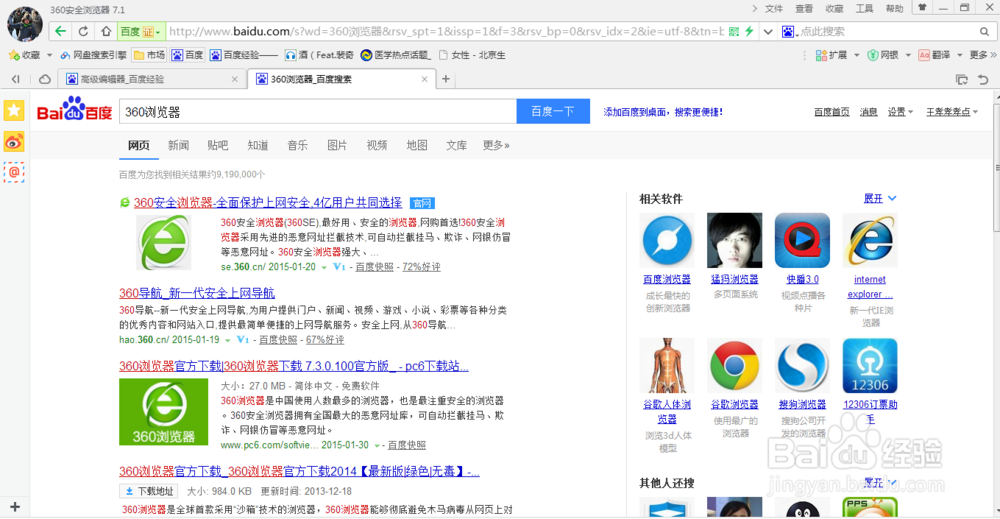Screen dimensions: 1000x519
Task: Click the tab list window icon
Action: click(x=962, y=80)
